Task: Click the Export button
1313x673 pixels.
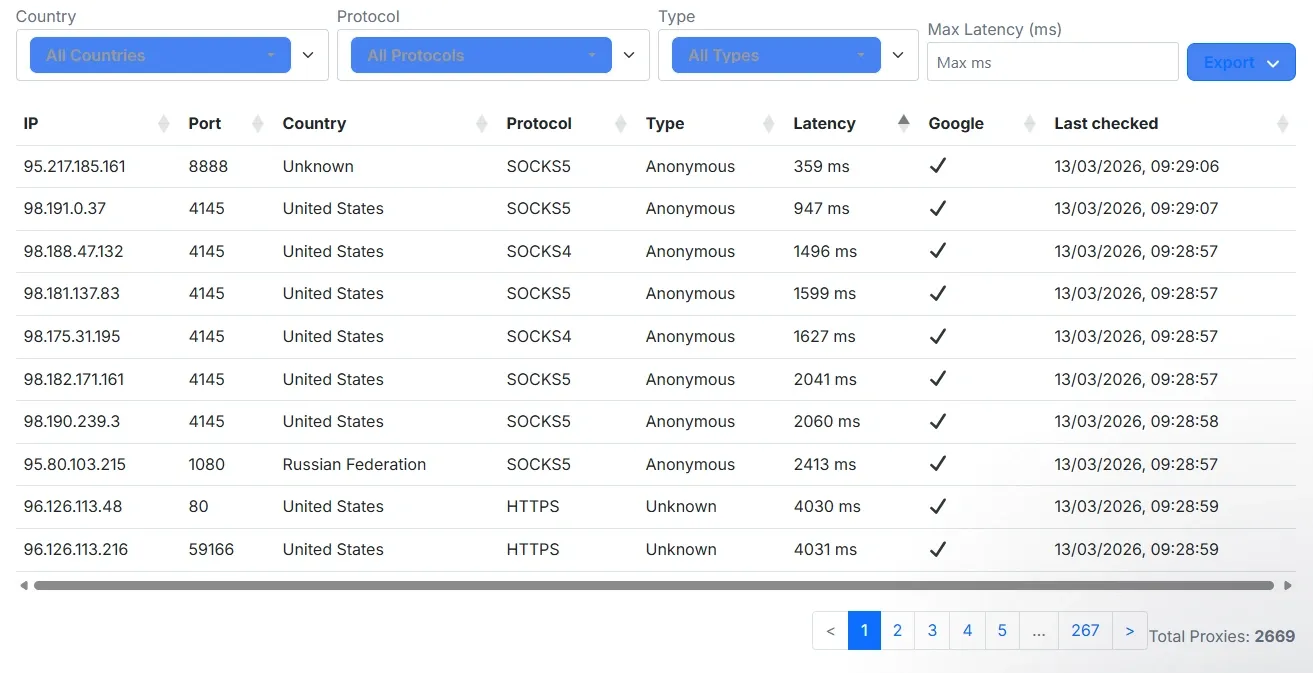Action: coord(1240,62)
